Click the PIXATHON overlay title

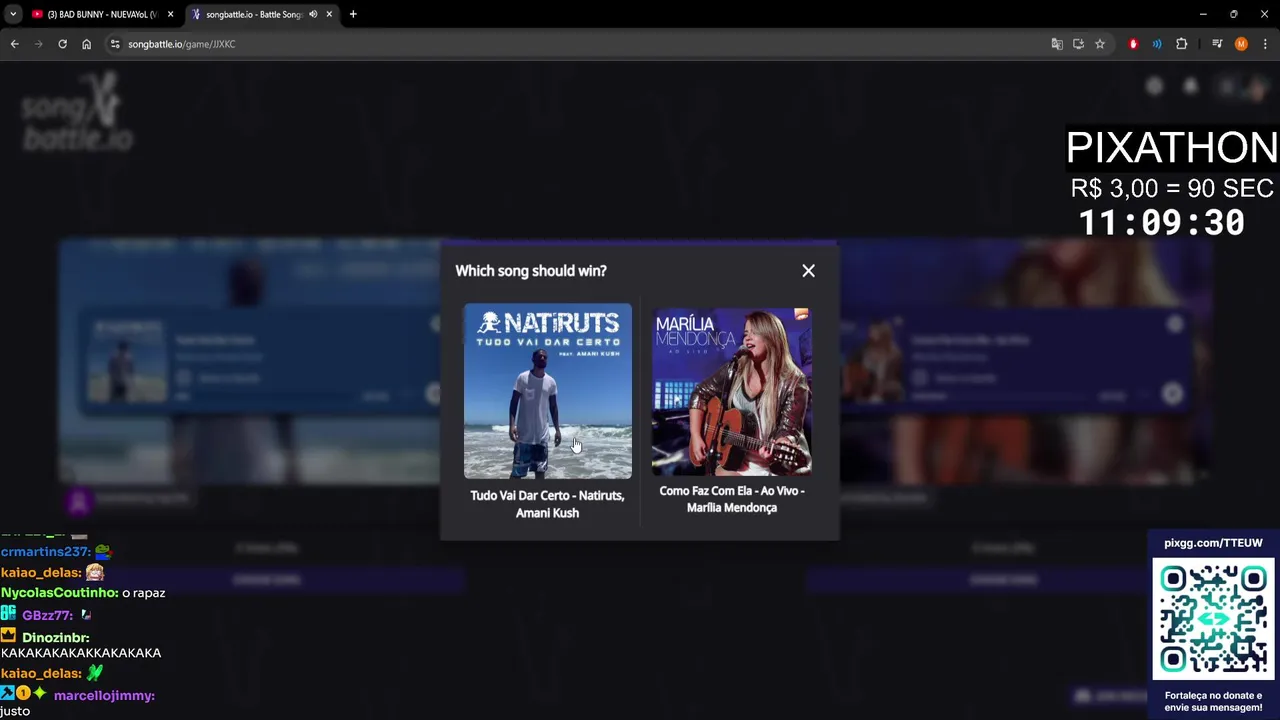[1171, 148]
